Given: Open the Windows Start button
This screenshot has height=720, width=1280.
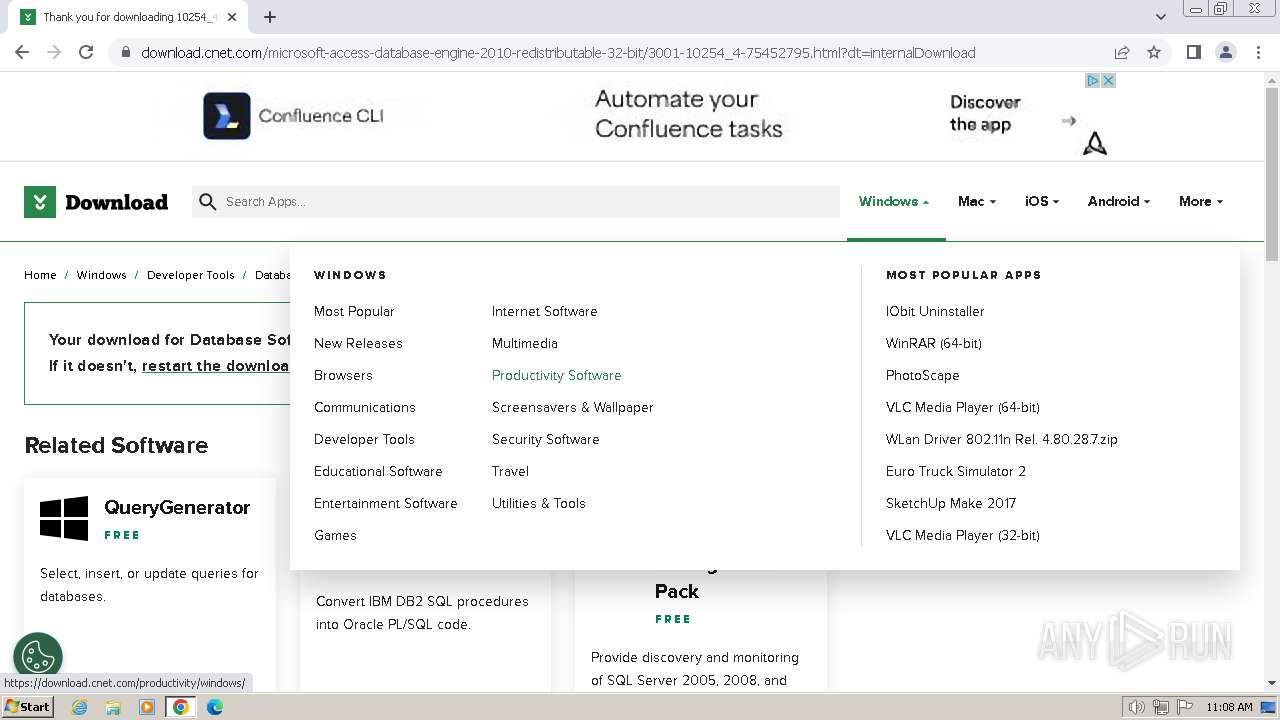Looking at the screenshot, I should (x=27, y=707).
